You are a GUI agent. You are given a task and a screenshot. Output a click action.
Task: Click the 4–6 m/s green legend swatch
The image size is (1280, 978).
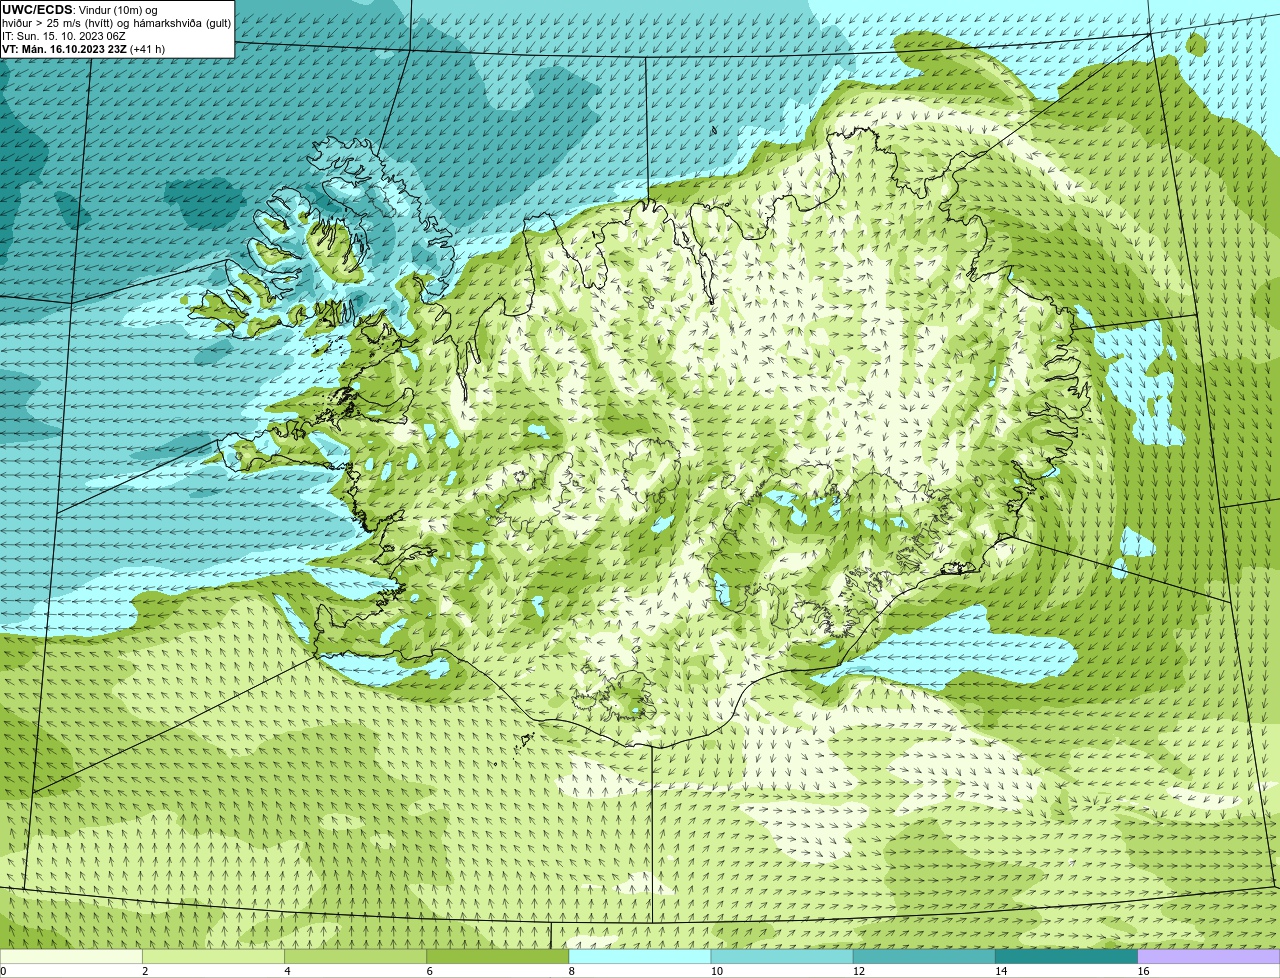pyautogui.click(x=355, y=957)
